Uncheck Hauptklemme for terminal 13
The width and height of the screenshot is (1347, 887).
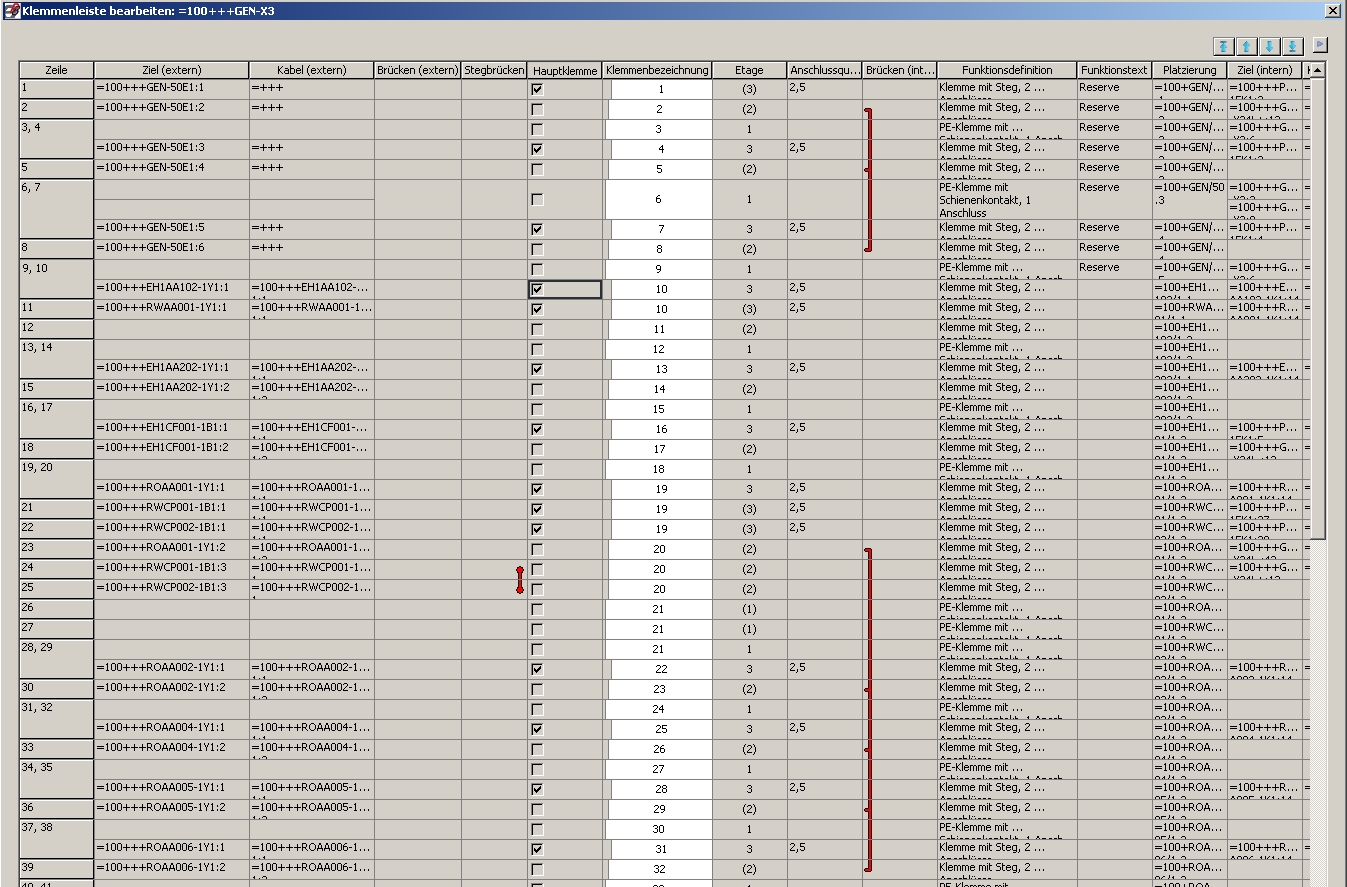tap(537, 370)
